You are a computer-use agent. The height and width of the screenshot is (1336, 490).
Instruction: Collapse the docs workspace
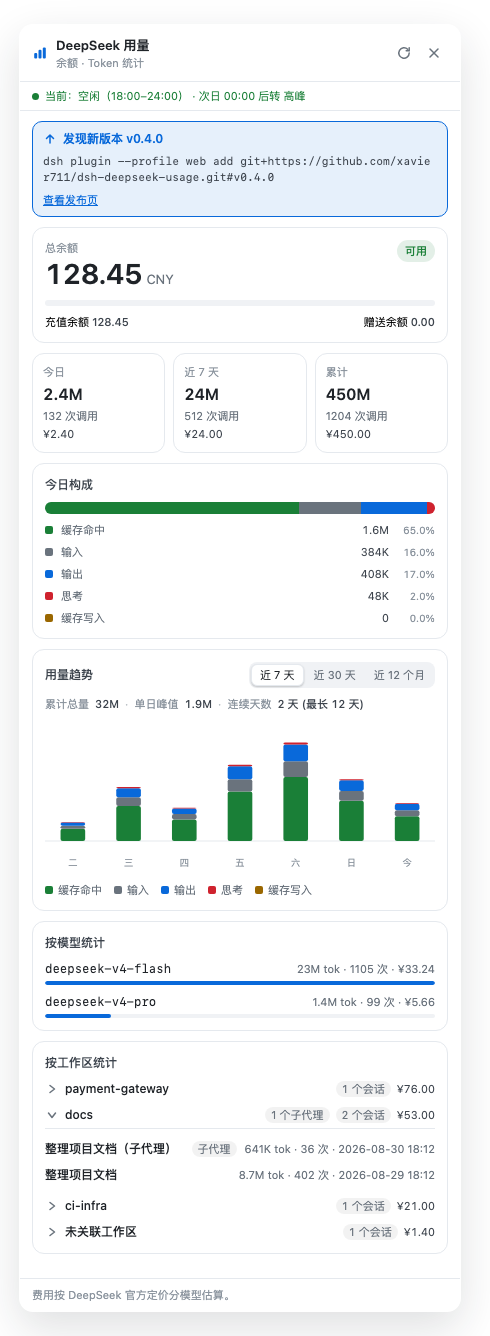click(x=240, y=1115)
